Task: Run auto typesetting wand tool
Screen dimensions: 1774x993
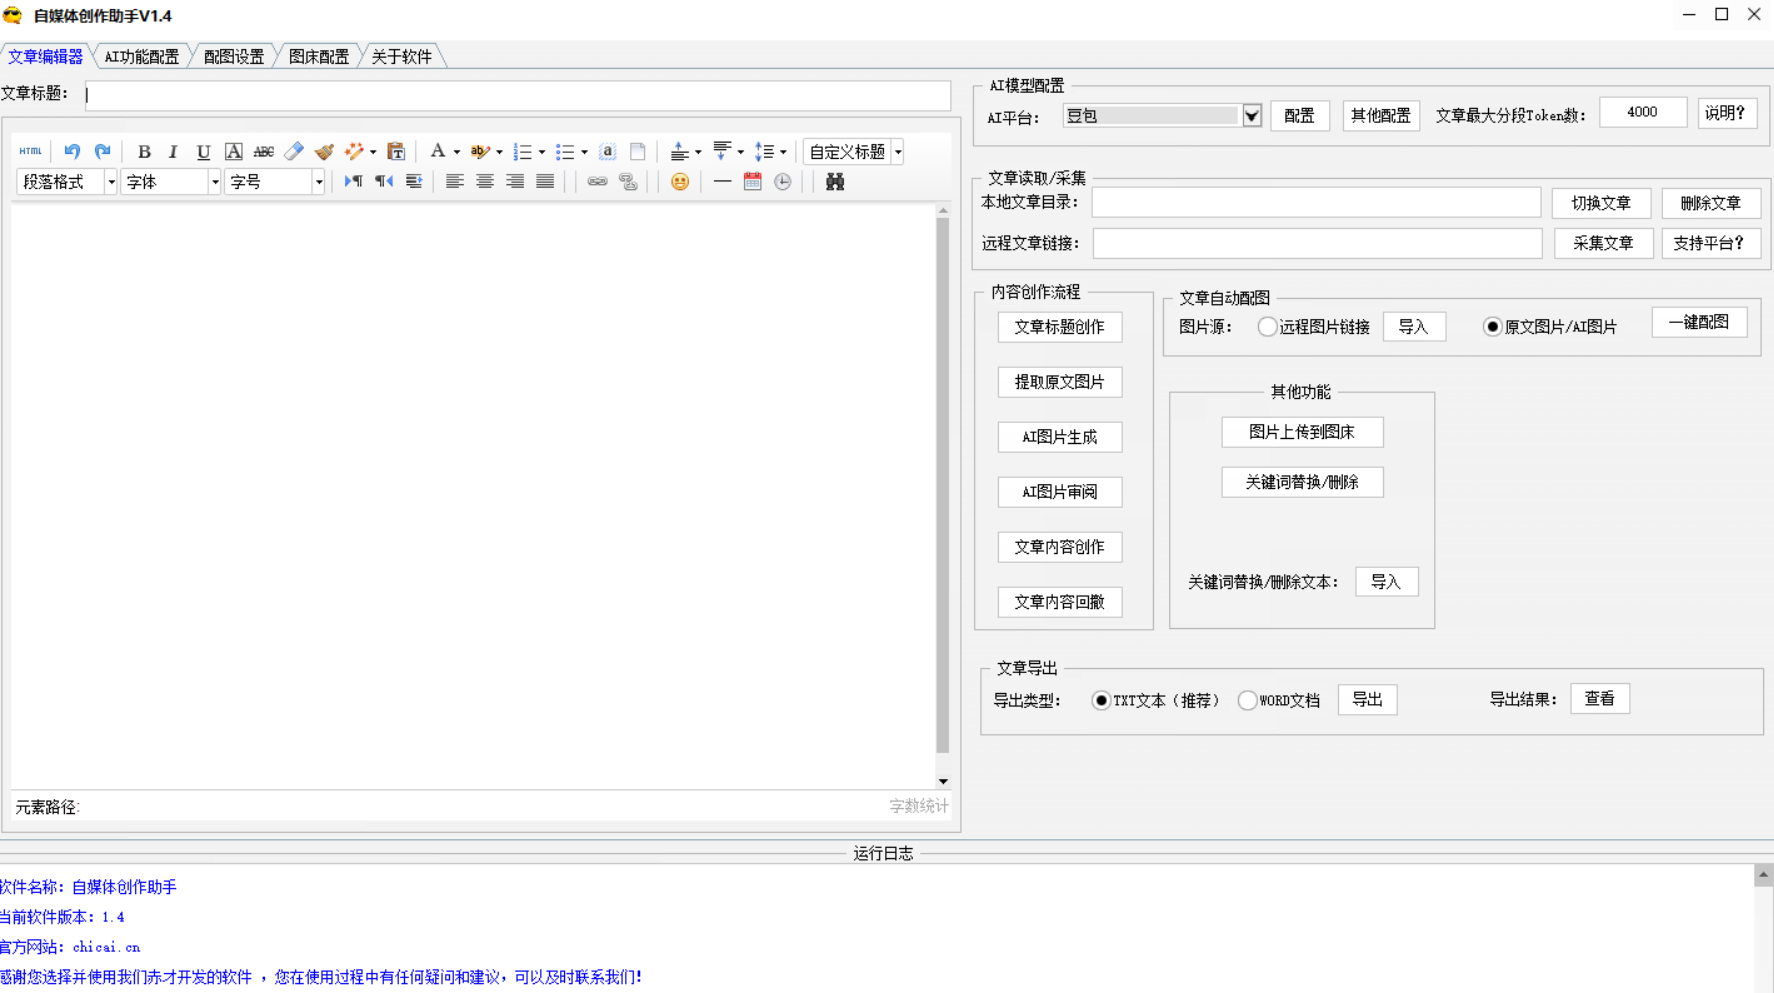Action: click(x=354, y=152)
